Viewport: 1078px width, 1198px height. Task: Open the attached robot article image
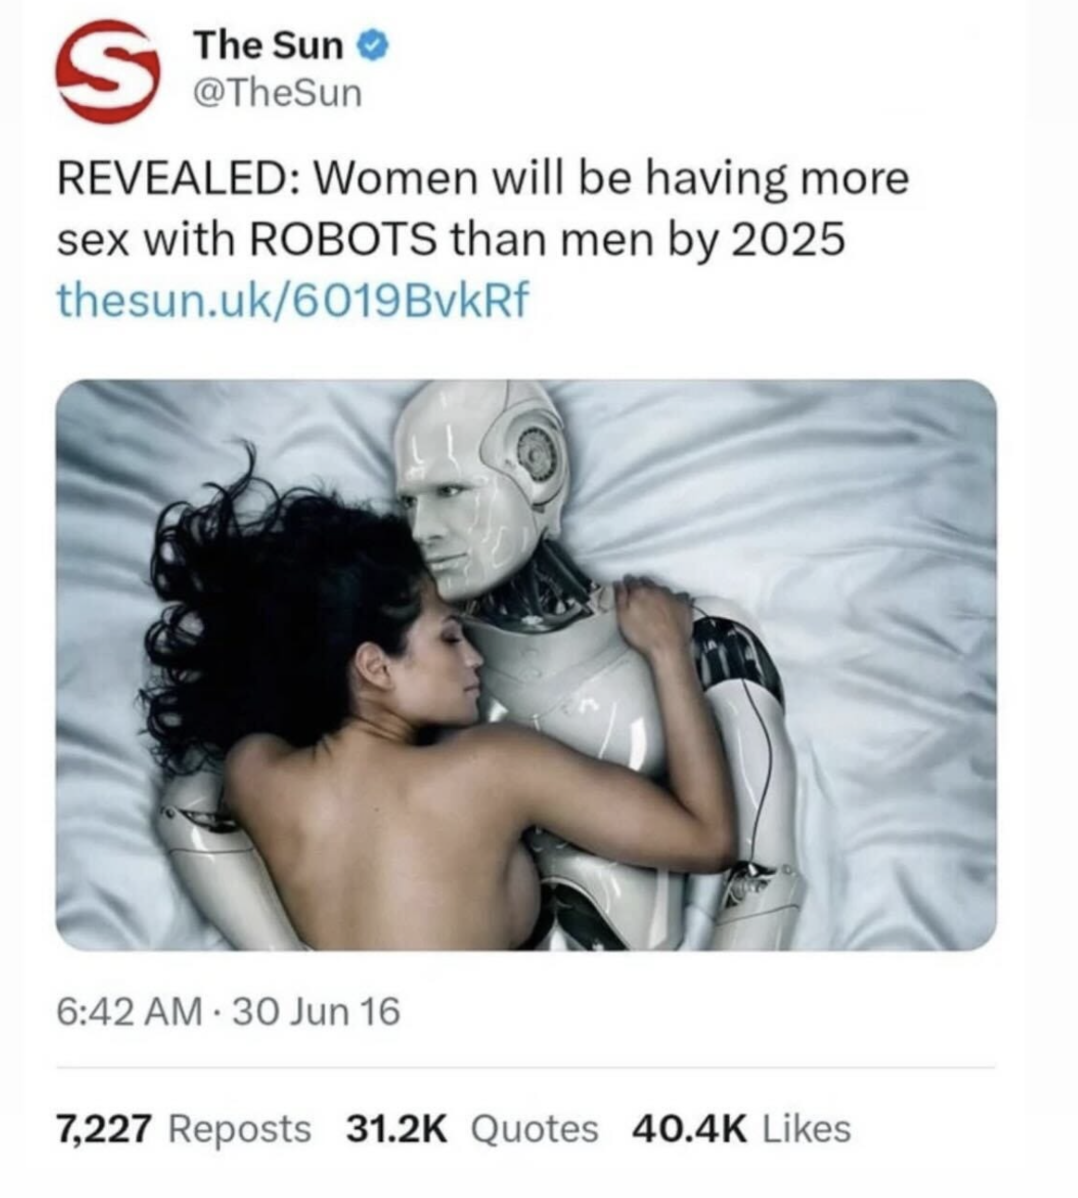click(x=526, y=665)
